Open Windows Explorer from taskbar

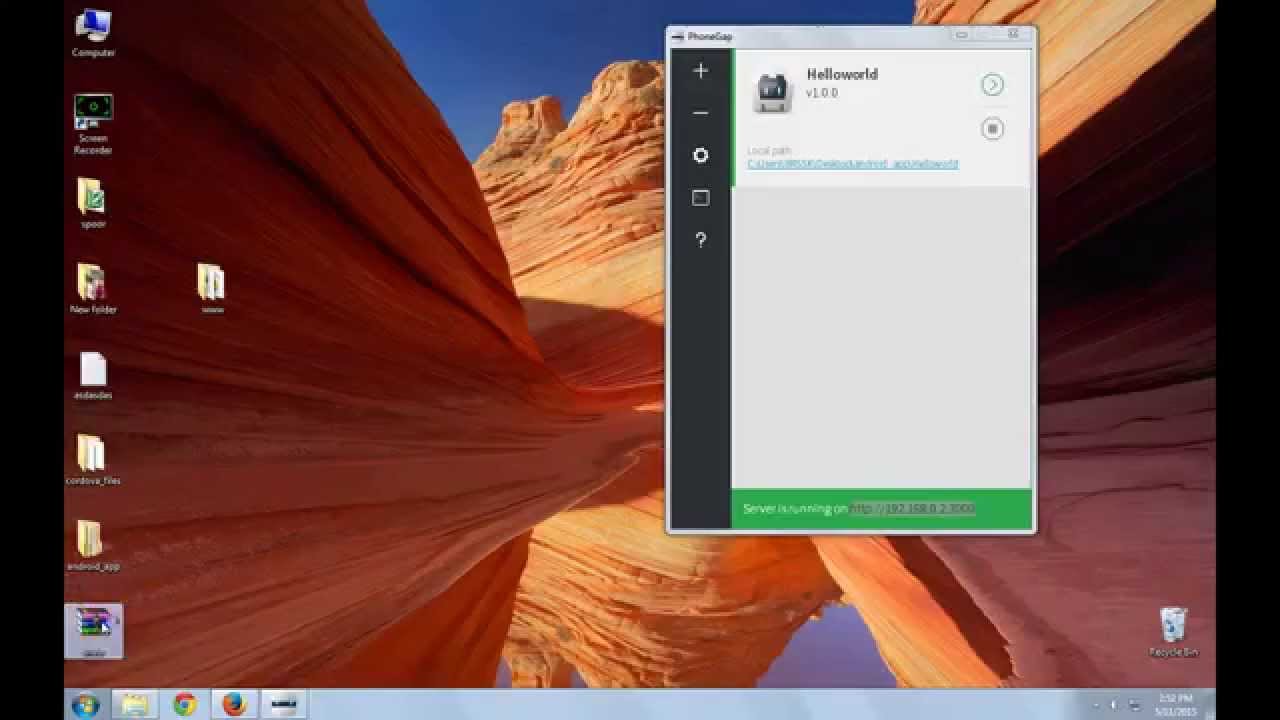pyautogui.click(x=135, y=704)
